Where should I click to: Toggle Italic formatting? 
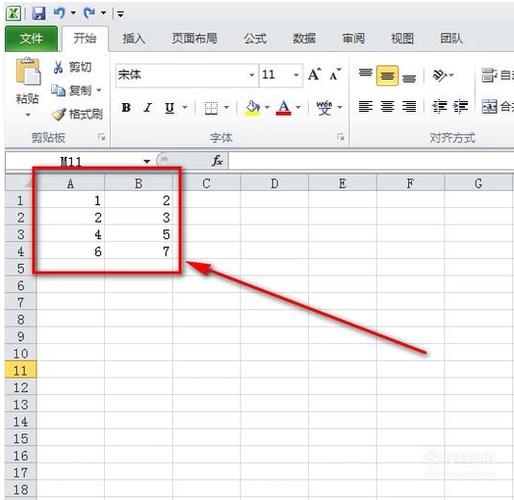[x=148, y=108]
